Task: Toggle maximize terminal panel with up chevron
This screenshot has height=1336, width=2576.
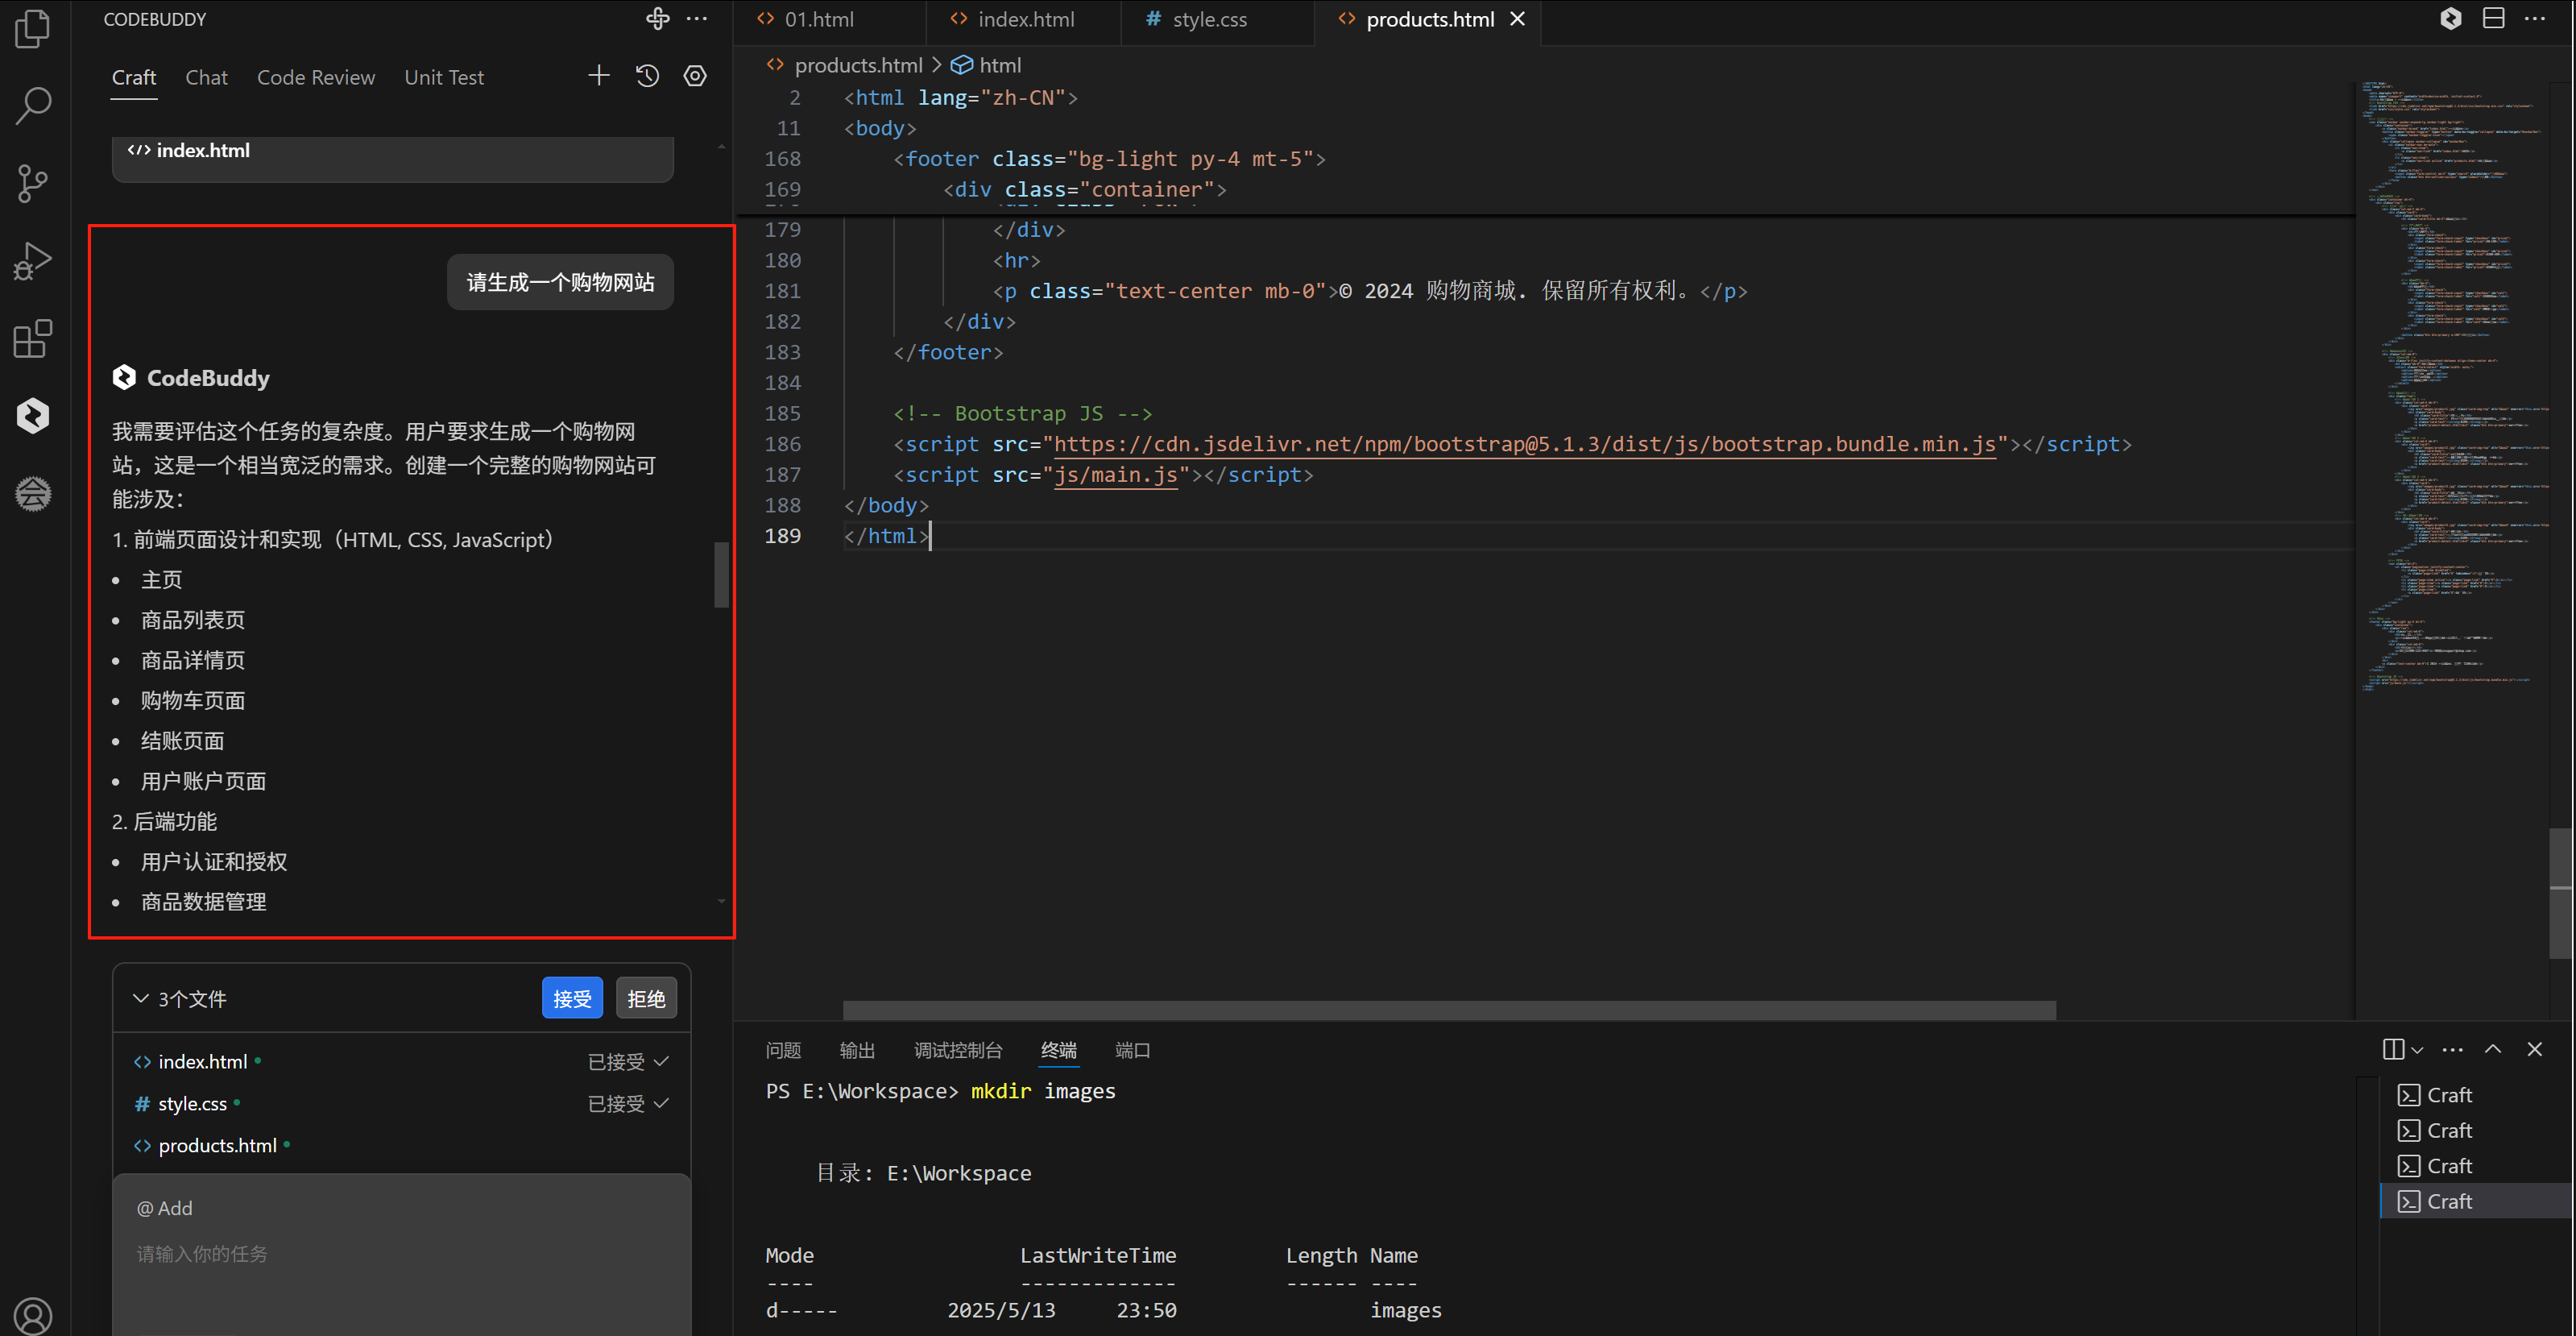Action: [2493, 1049]
